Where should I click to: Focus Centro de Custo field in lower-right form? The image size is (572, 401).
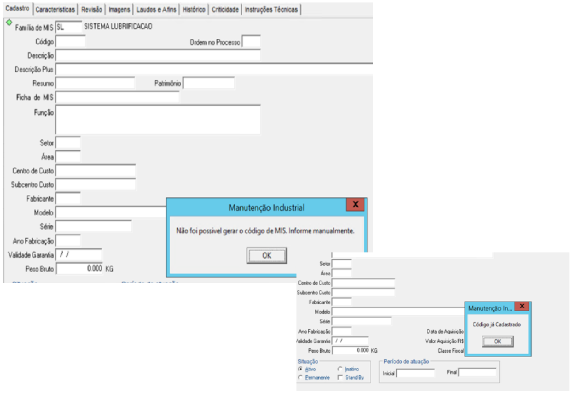pyautogui.click(x=363, y=282)
